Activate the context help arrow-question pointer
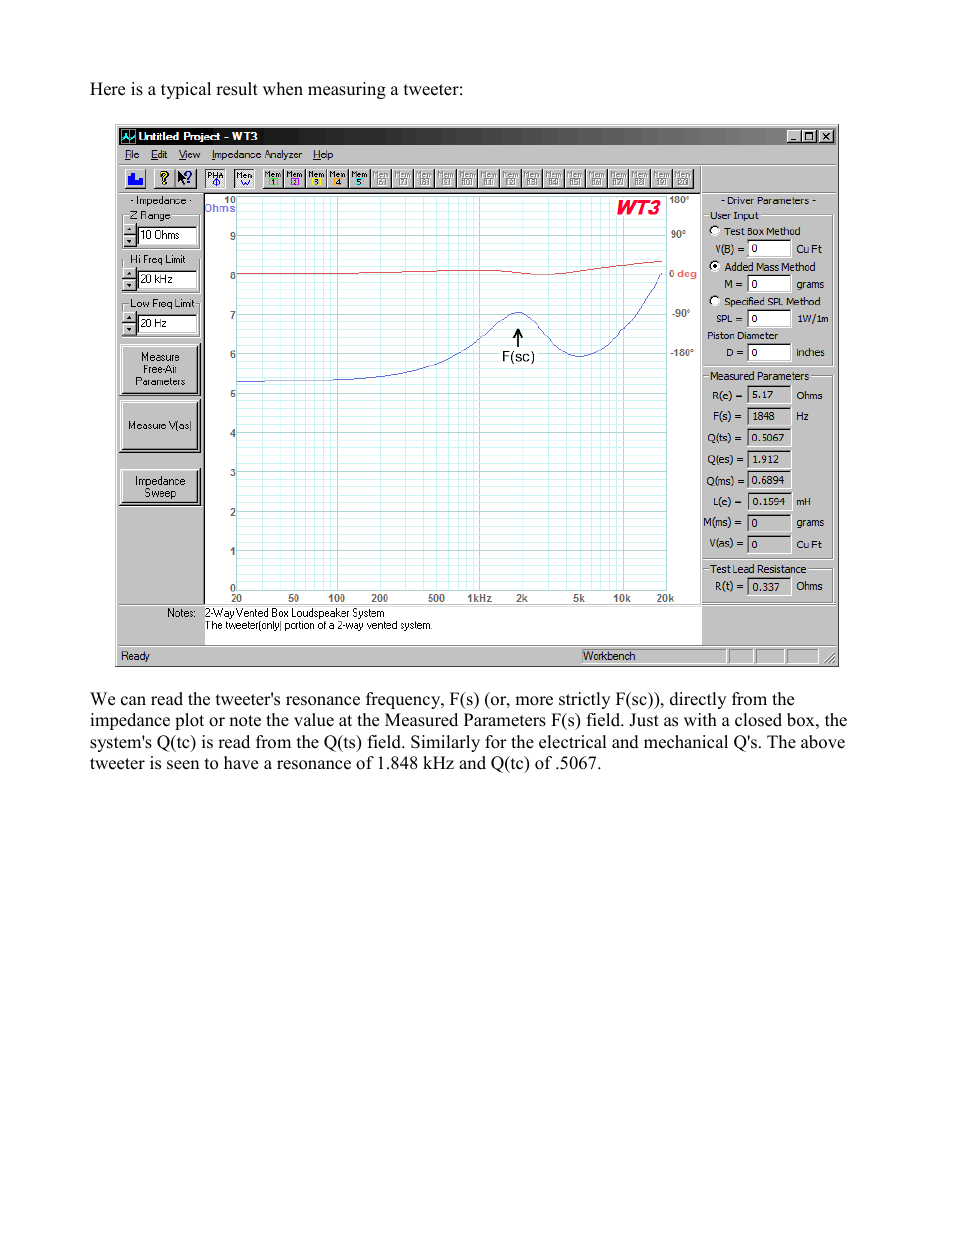This screenshot has height=1235, width=954. click(x=184, y=178)
